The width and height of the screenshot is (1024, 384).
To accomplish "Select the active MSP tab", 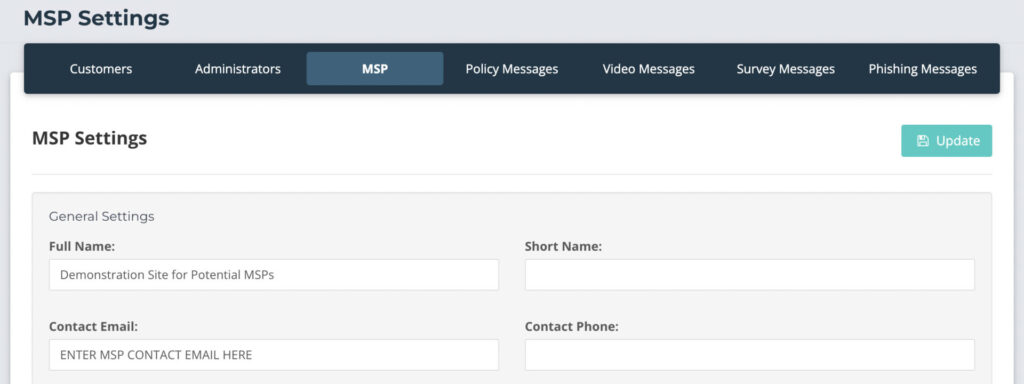I will (x=375, y=69).
